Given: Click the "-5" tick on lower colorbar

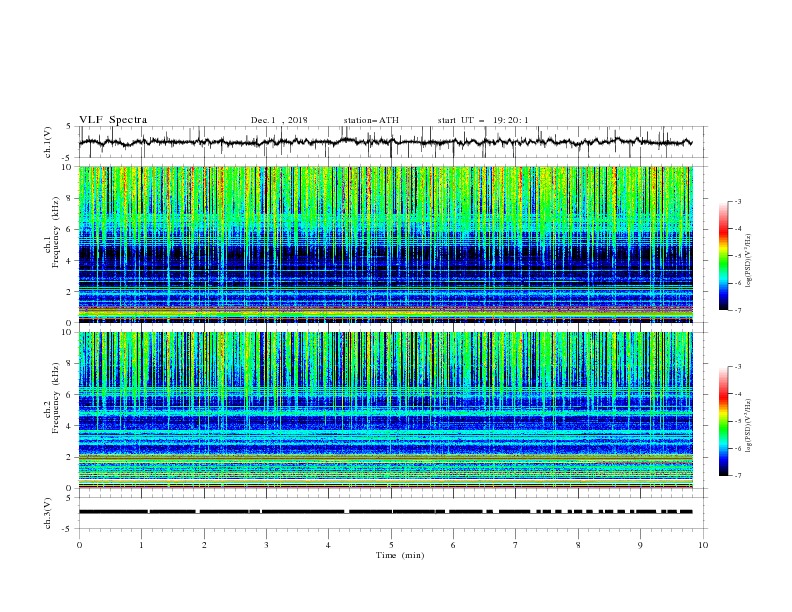Looking at the screenshot, I should pos(738,421).
